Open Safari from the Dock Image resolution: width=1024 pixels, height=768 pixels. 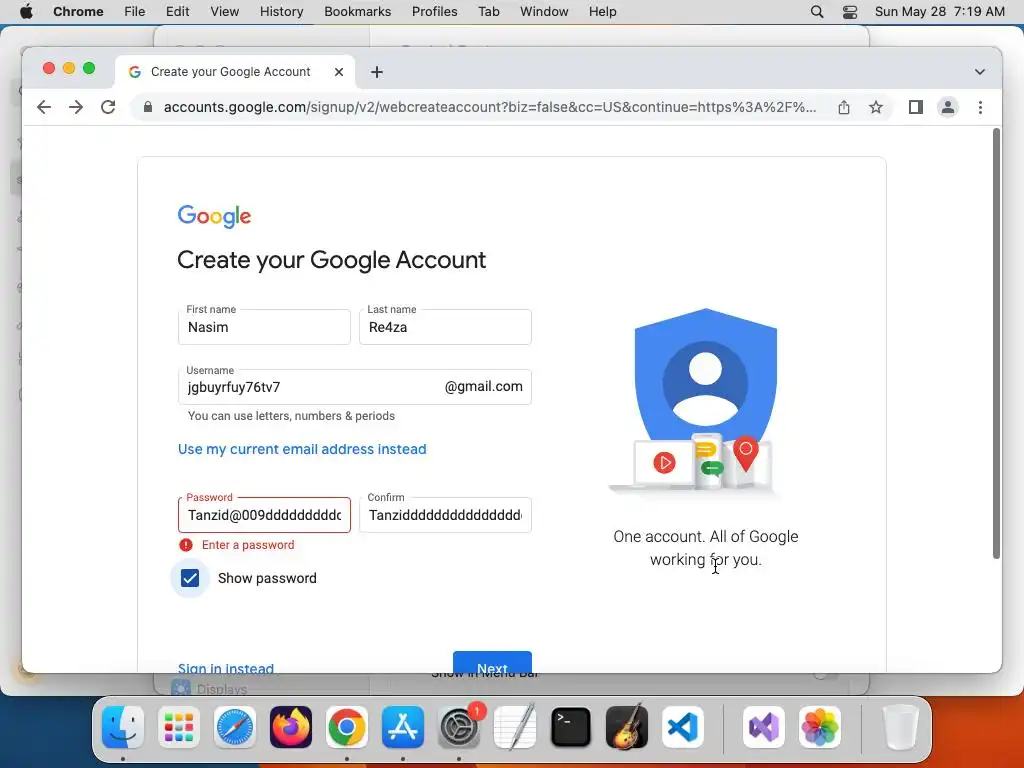pyautogui.click(x=235, y=727)
